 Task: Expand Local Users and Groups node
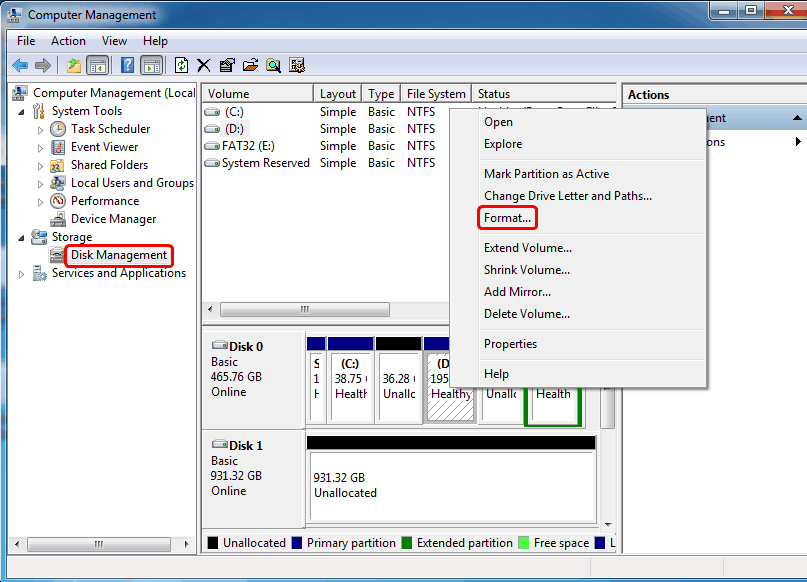(40, 184)
